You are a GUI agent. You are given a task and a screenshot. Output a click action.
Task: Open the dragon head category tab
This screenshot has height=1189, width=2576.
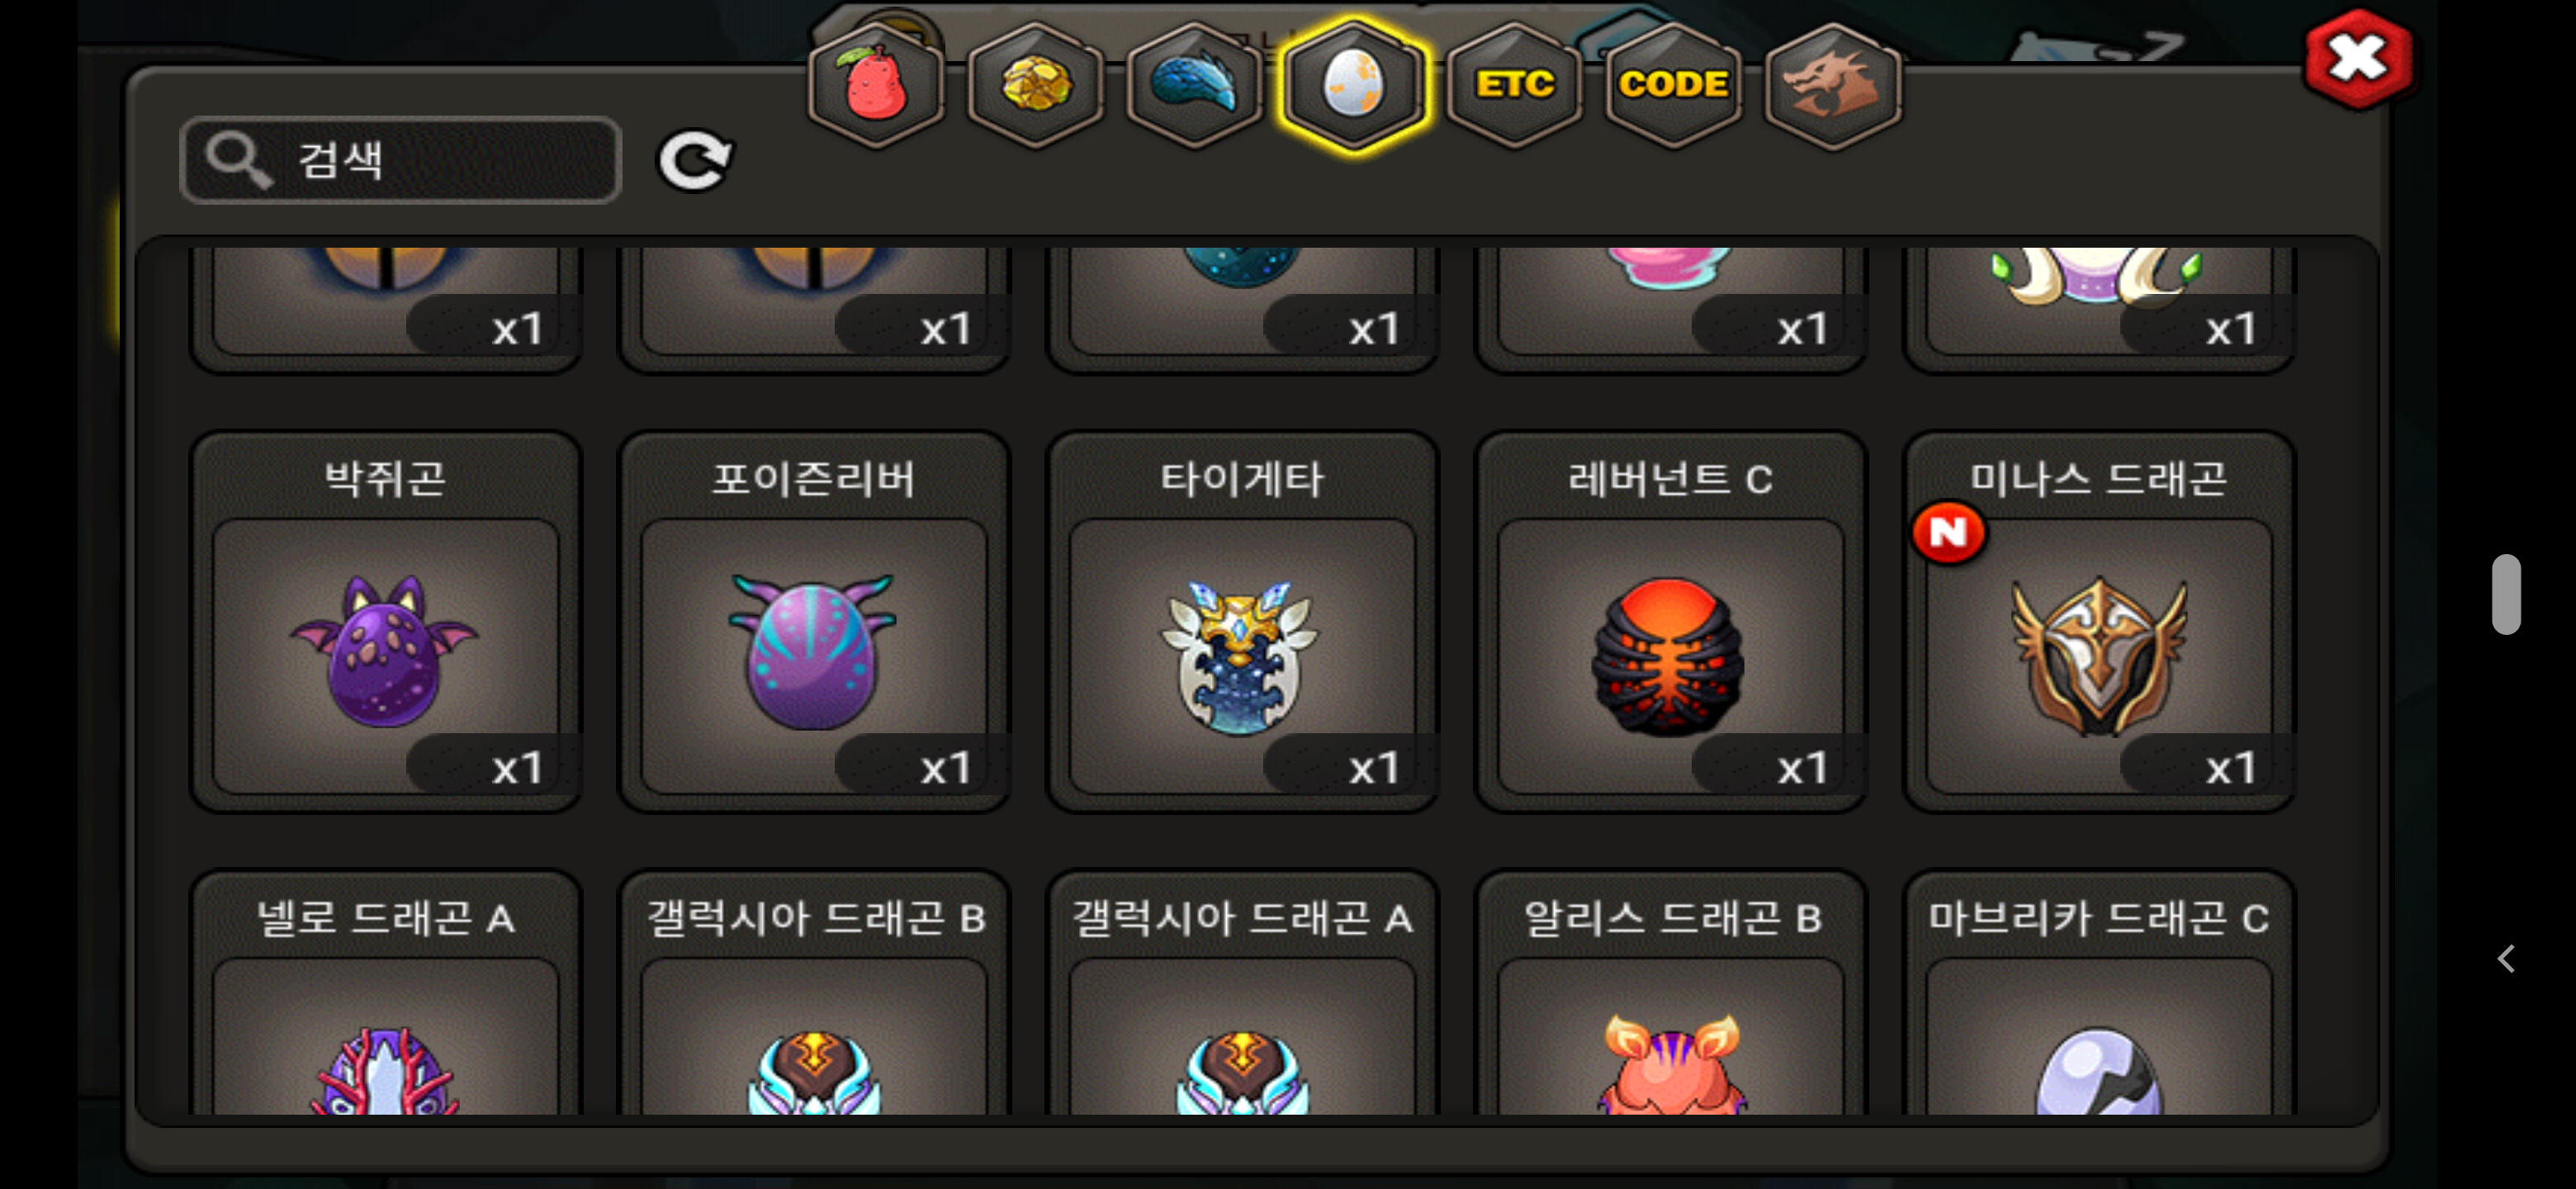pyautogui.click(x=1833, y=86)
